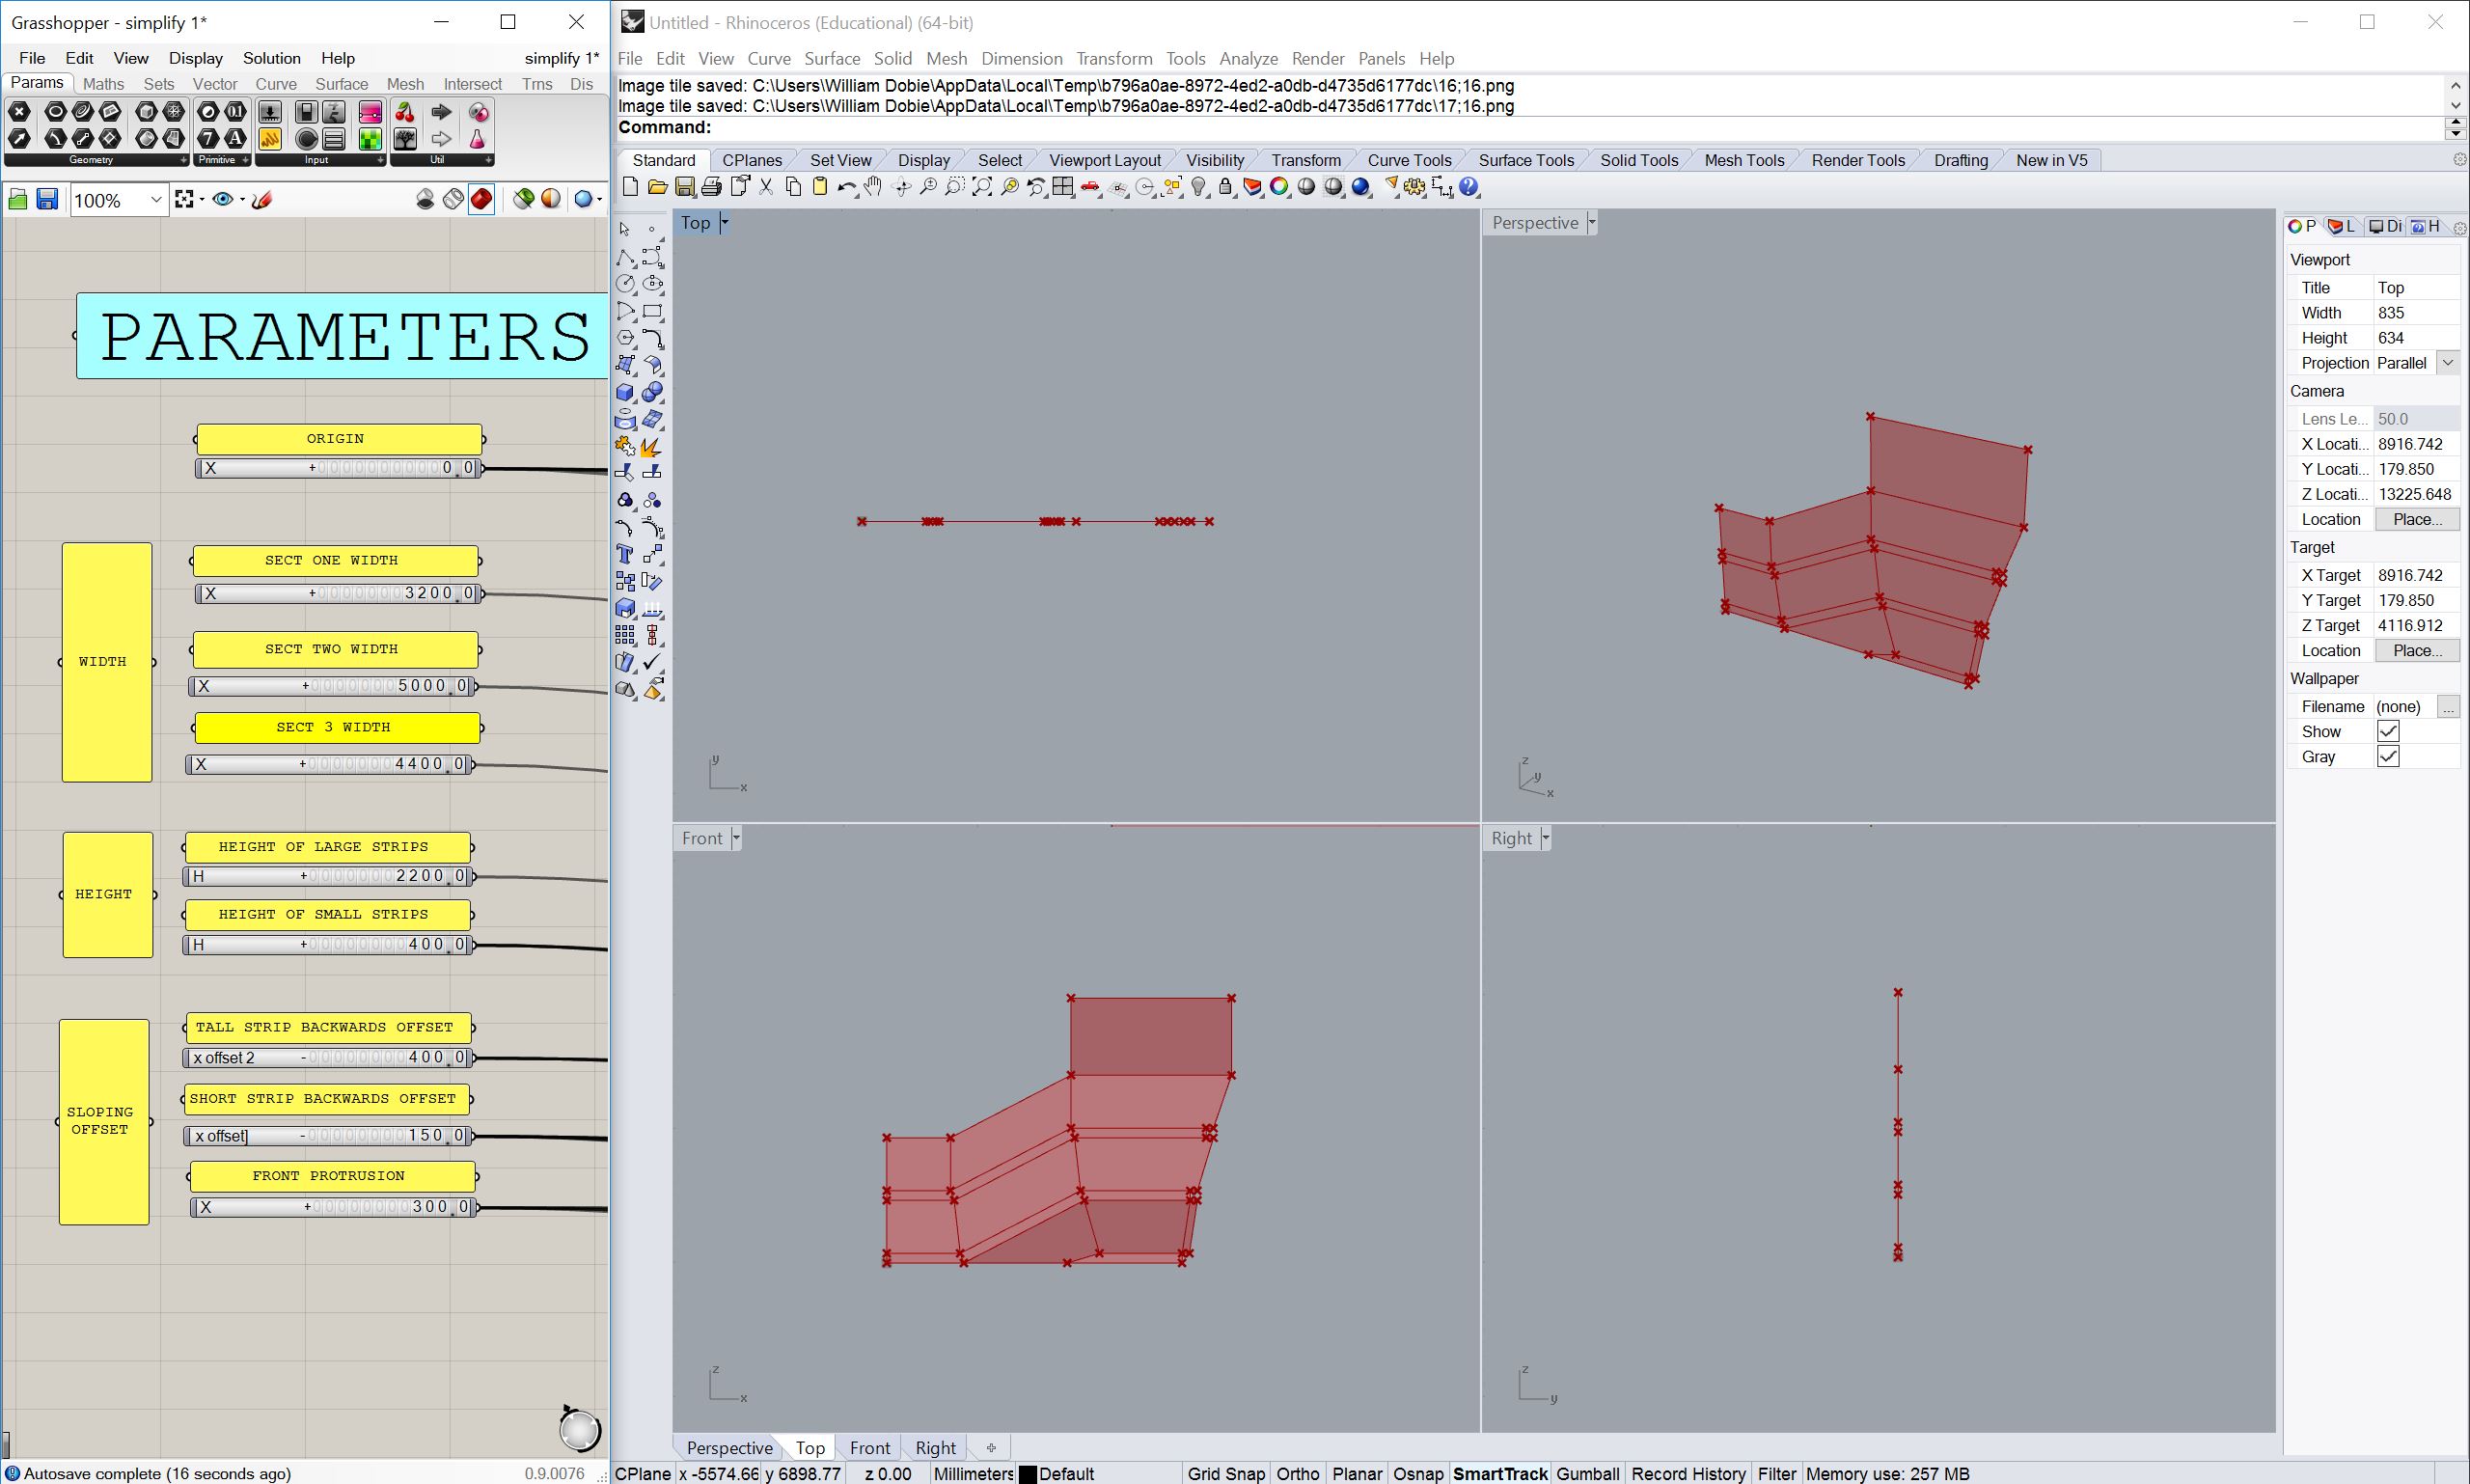This screenshot has width=2470, height=1484.
Task: Click the camera Location Place button
Action: [2417, 519]
